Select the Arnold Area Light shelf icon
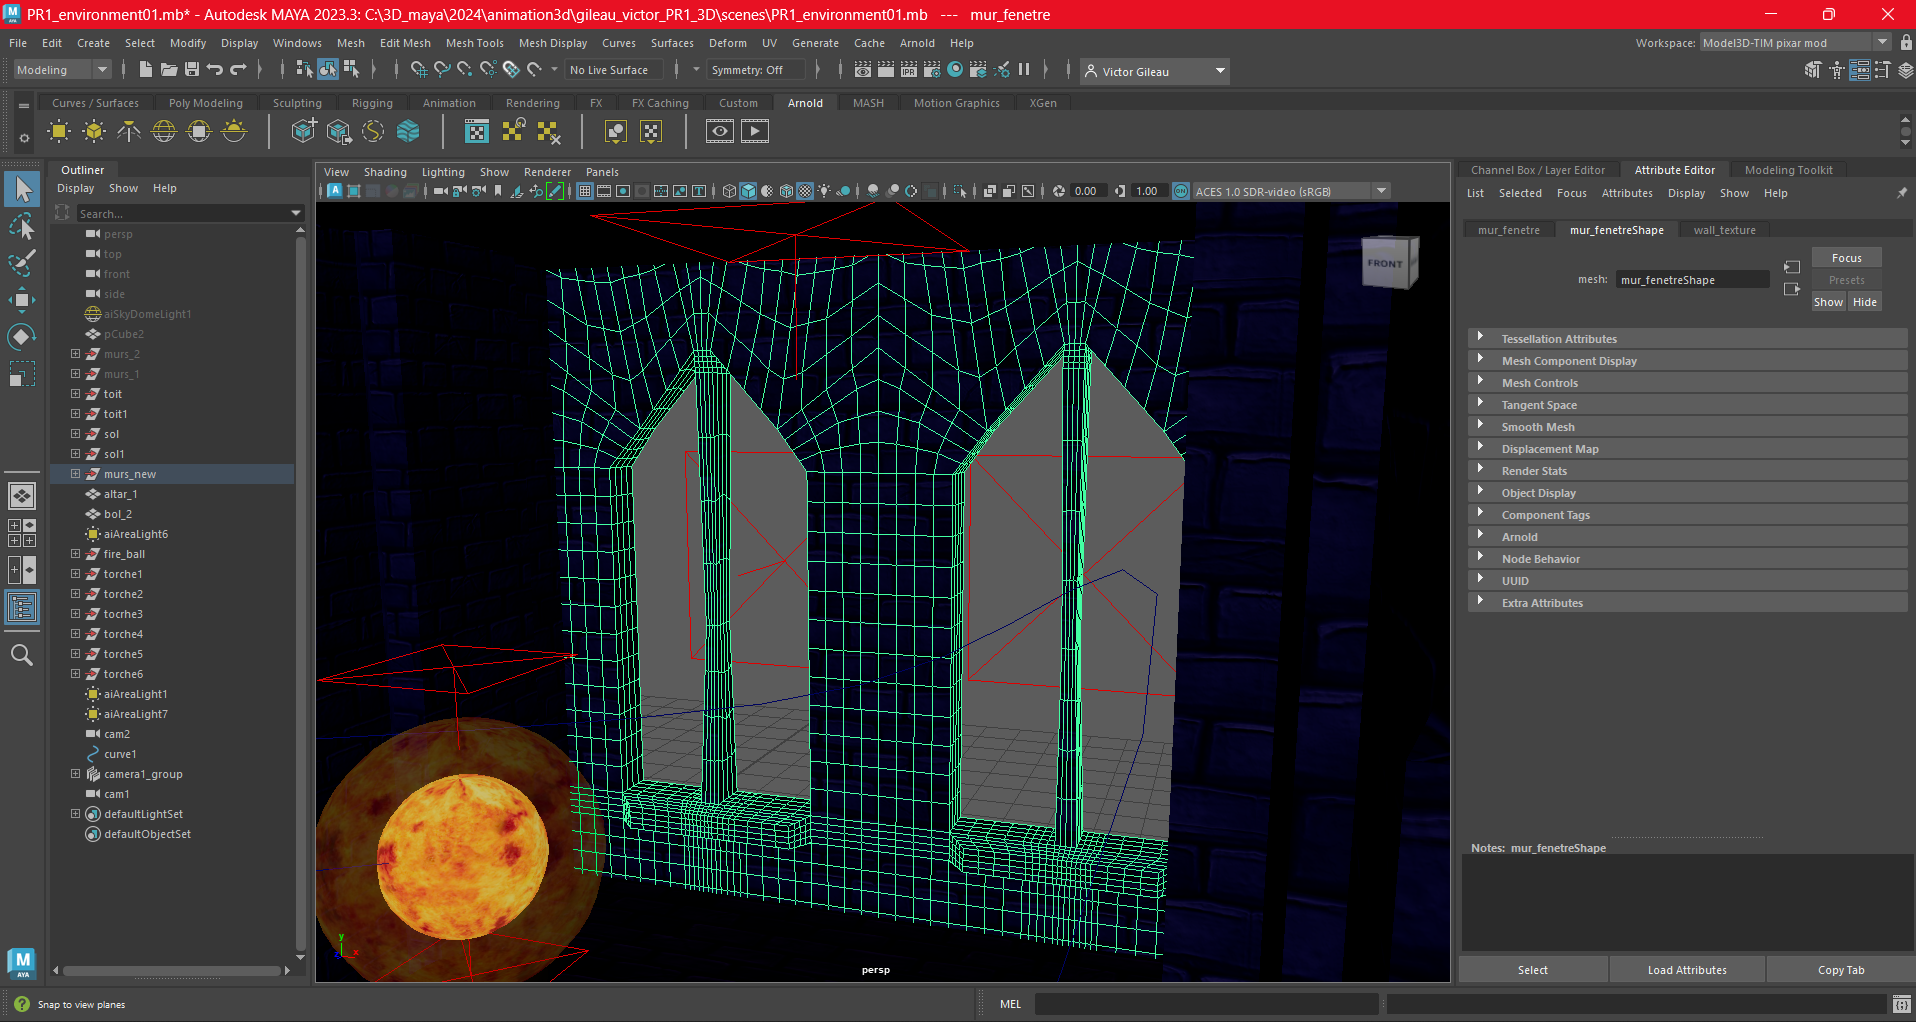1916x1022 pixels. (59, 131)
